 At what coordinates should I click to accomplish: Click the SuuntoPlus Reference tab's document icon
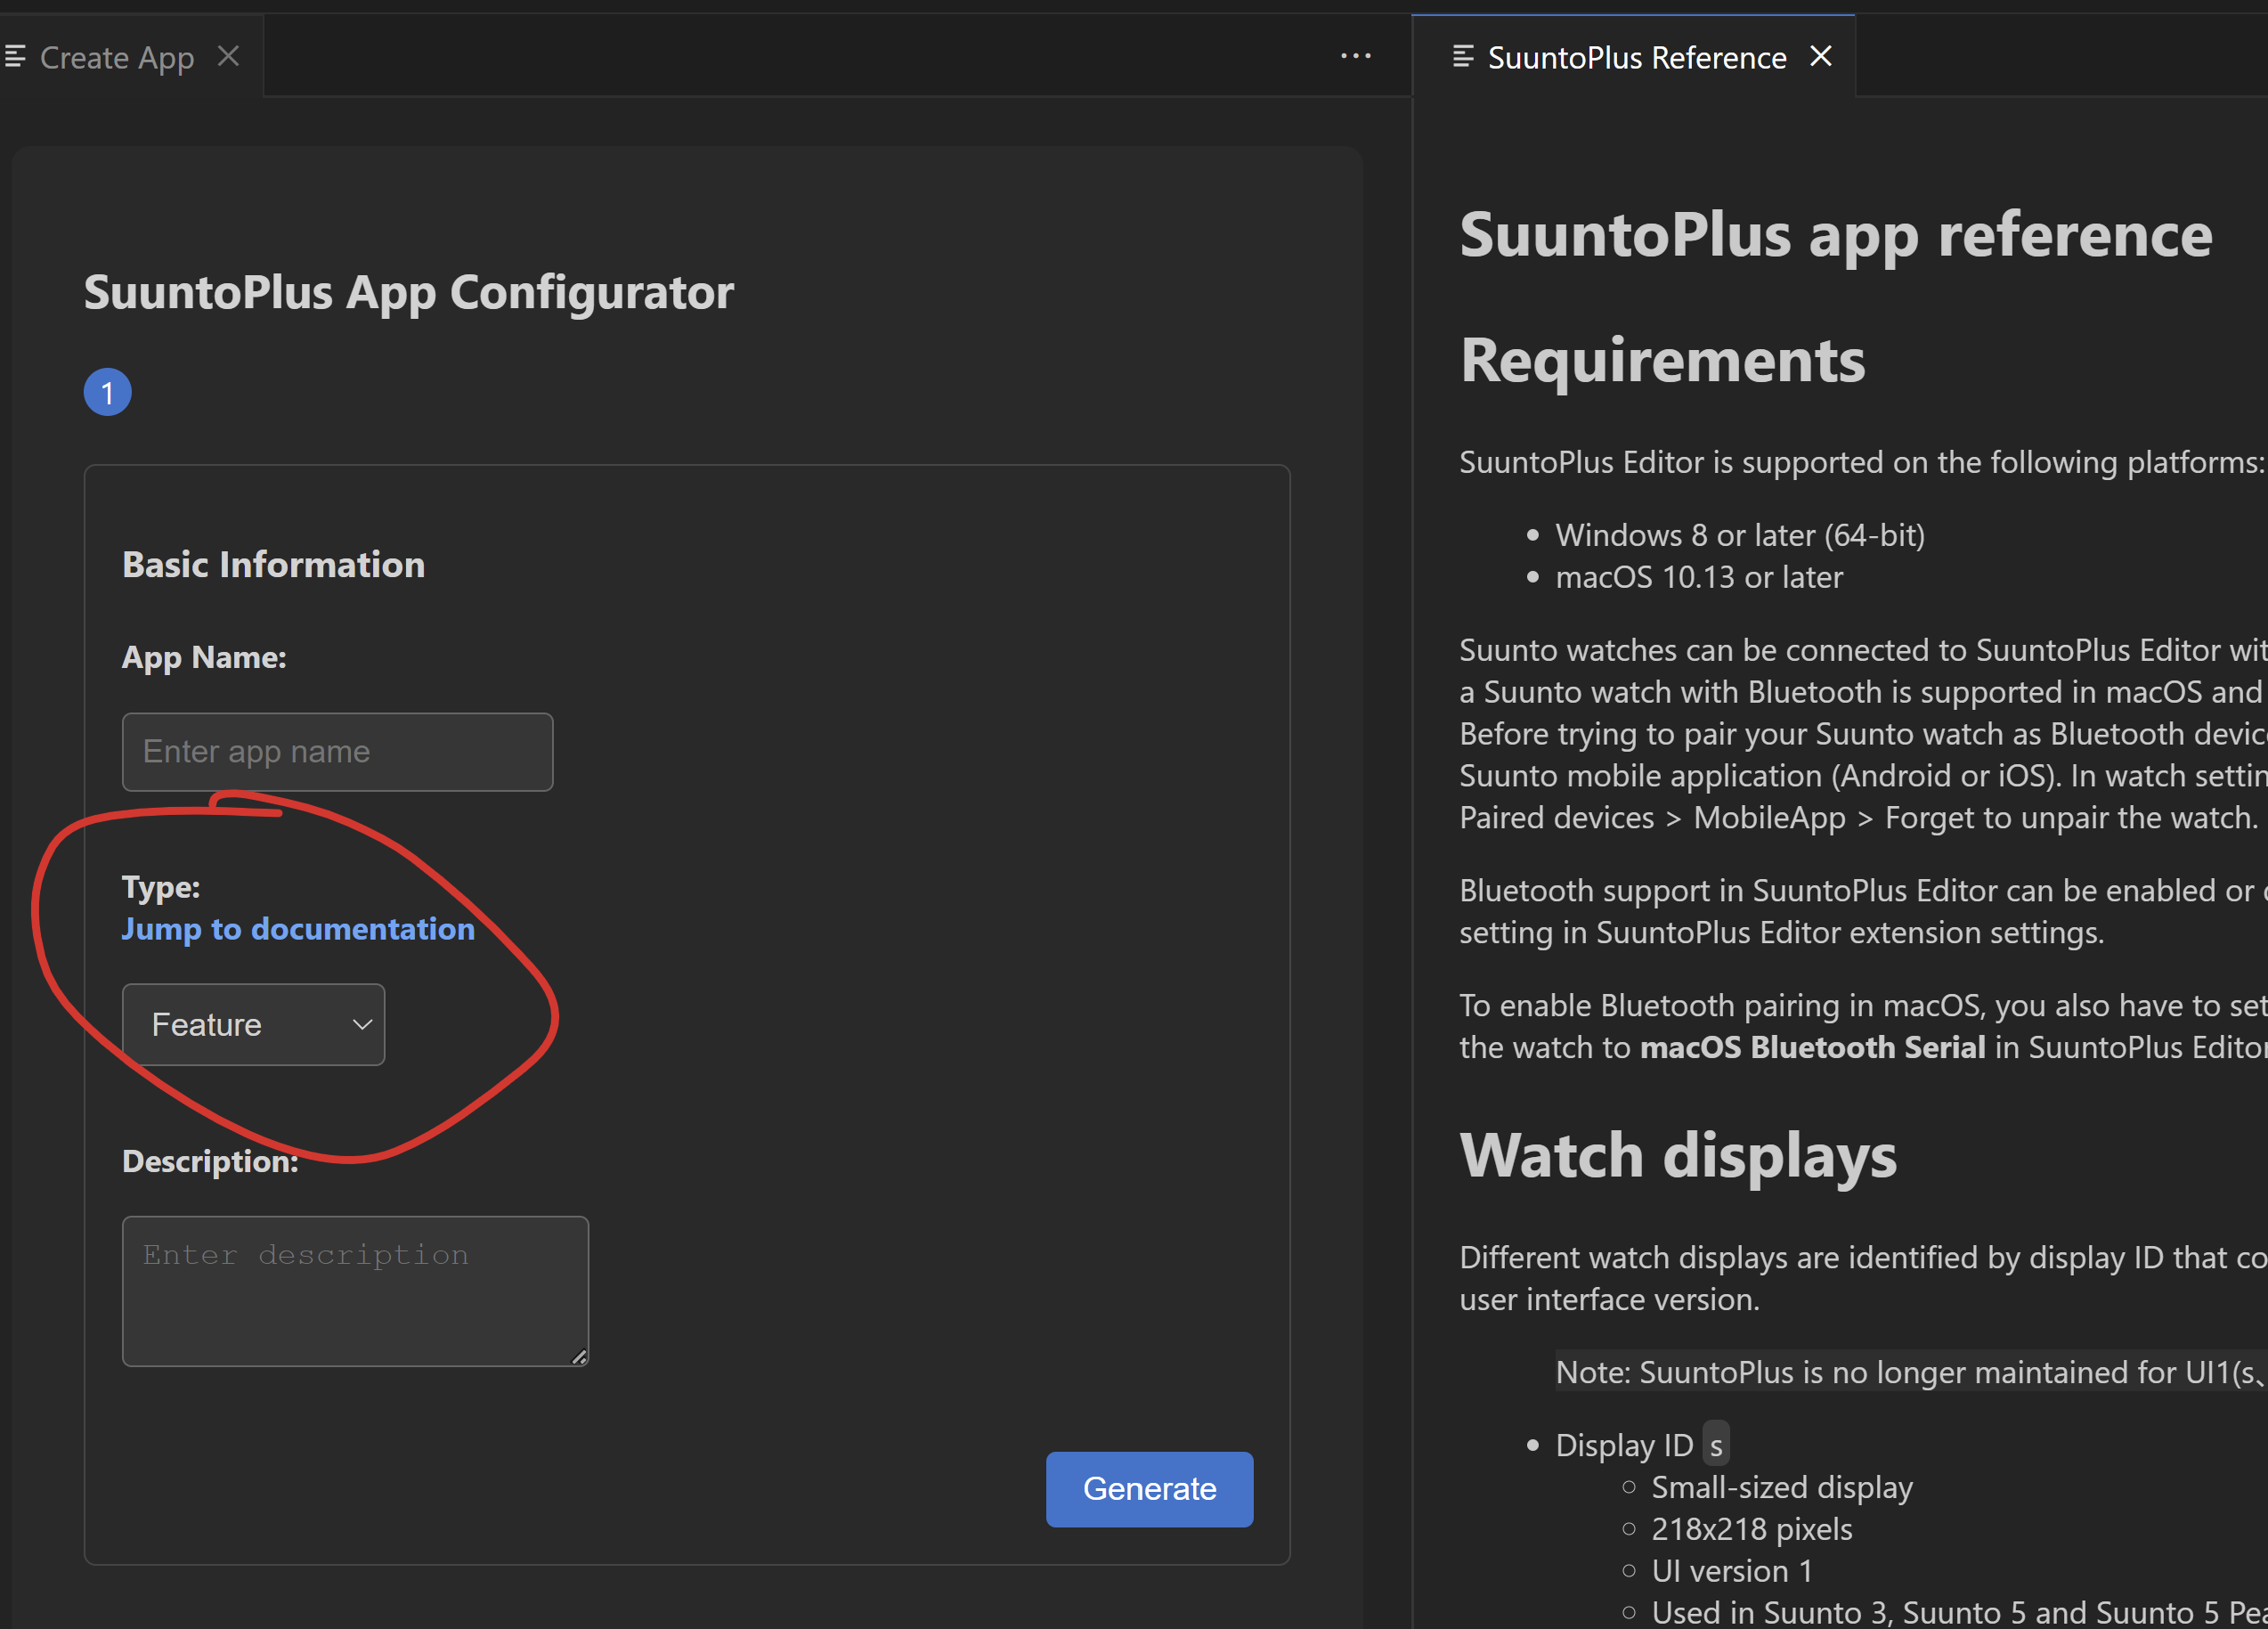coord(1462,56)
